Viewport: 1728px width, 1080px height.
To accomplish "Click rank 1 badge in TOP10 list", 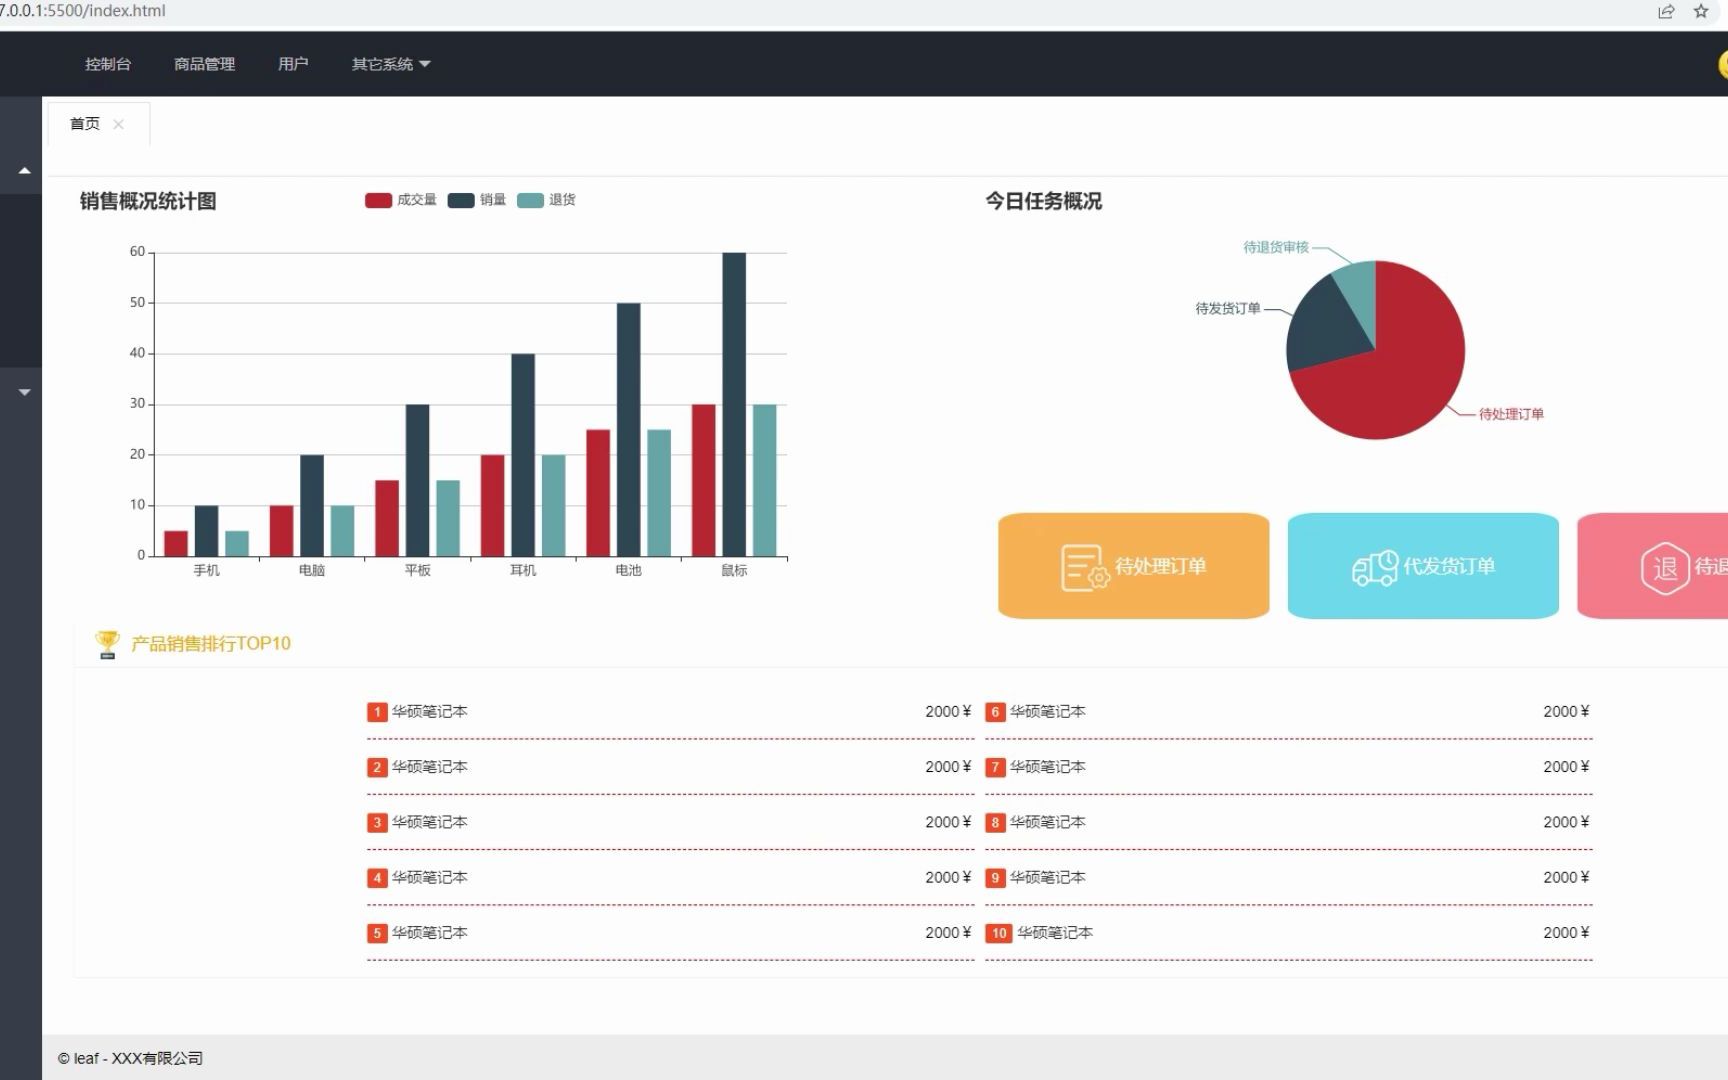I will tap(377, 712).
